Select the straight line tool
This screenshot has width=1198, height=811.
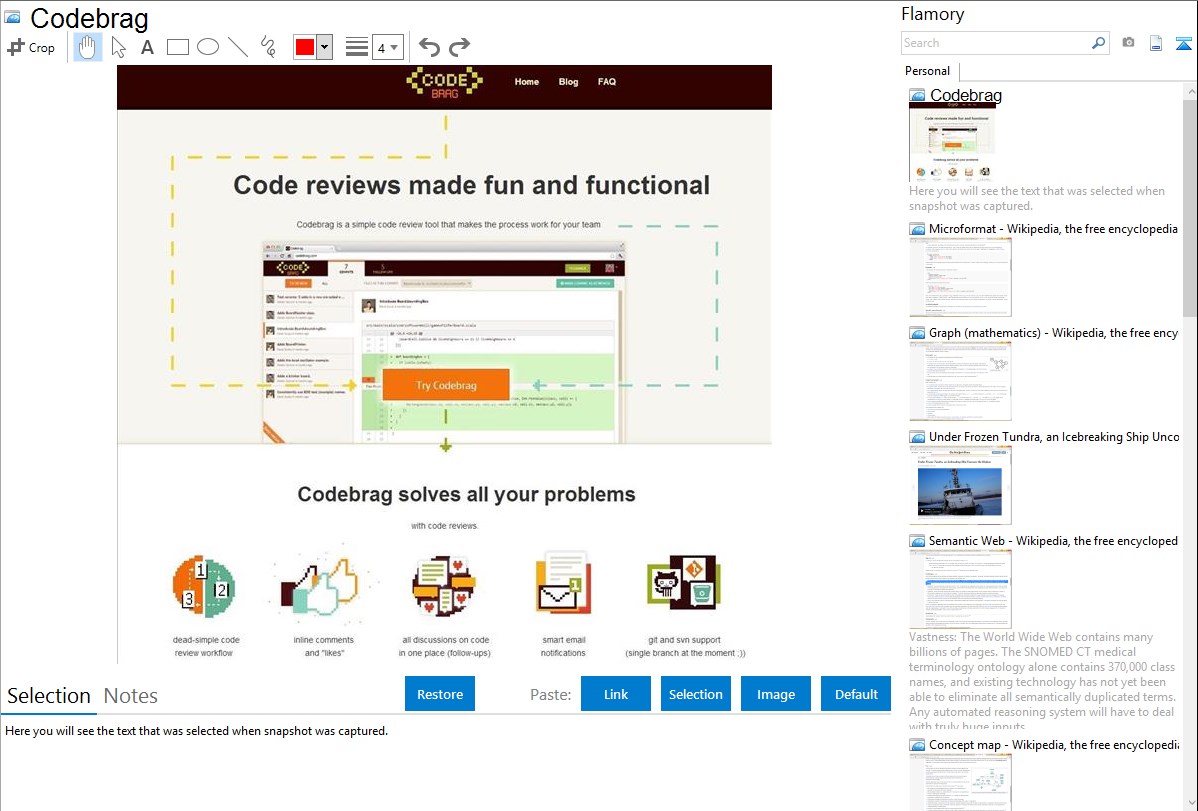[x=238, y=47]
